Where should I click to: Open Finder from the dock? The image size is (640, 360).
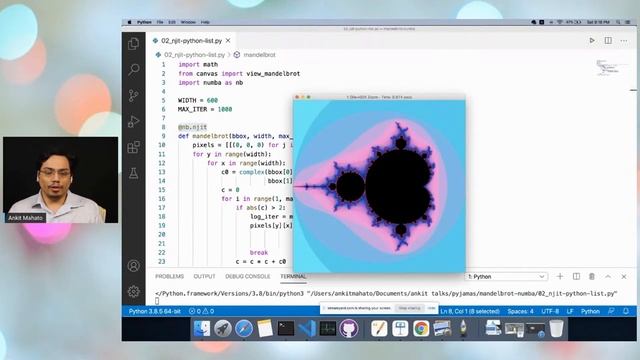202,328
